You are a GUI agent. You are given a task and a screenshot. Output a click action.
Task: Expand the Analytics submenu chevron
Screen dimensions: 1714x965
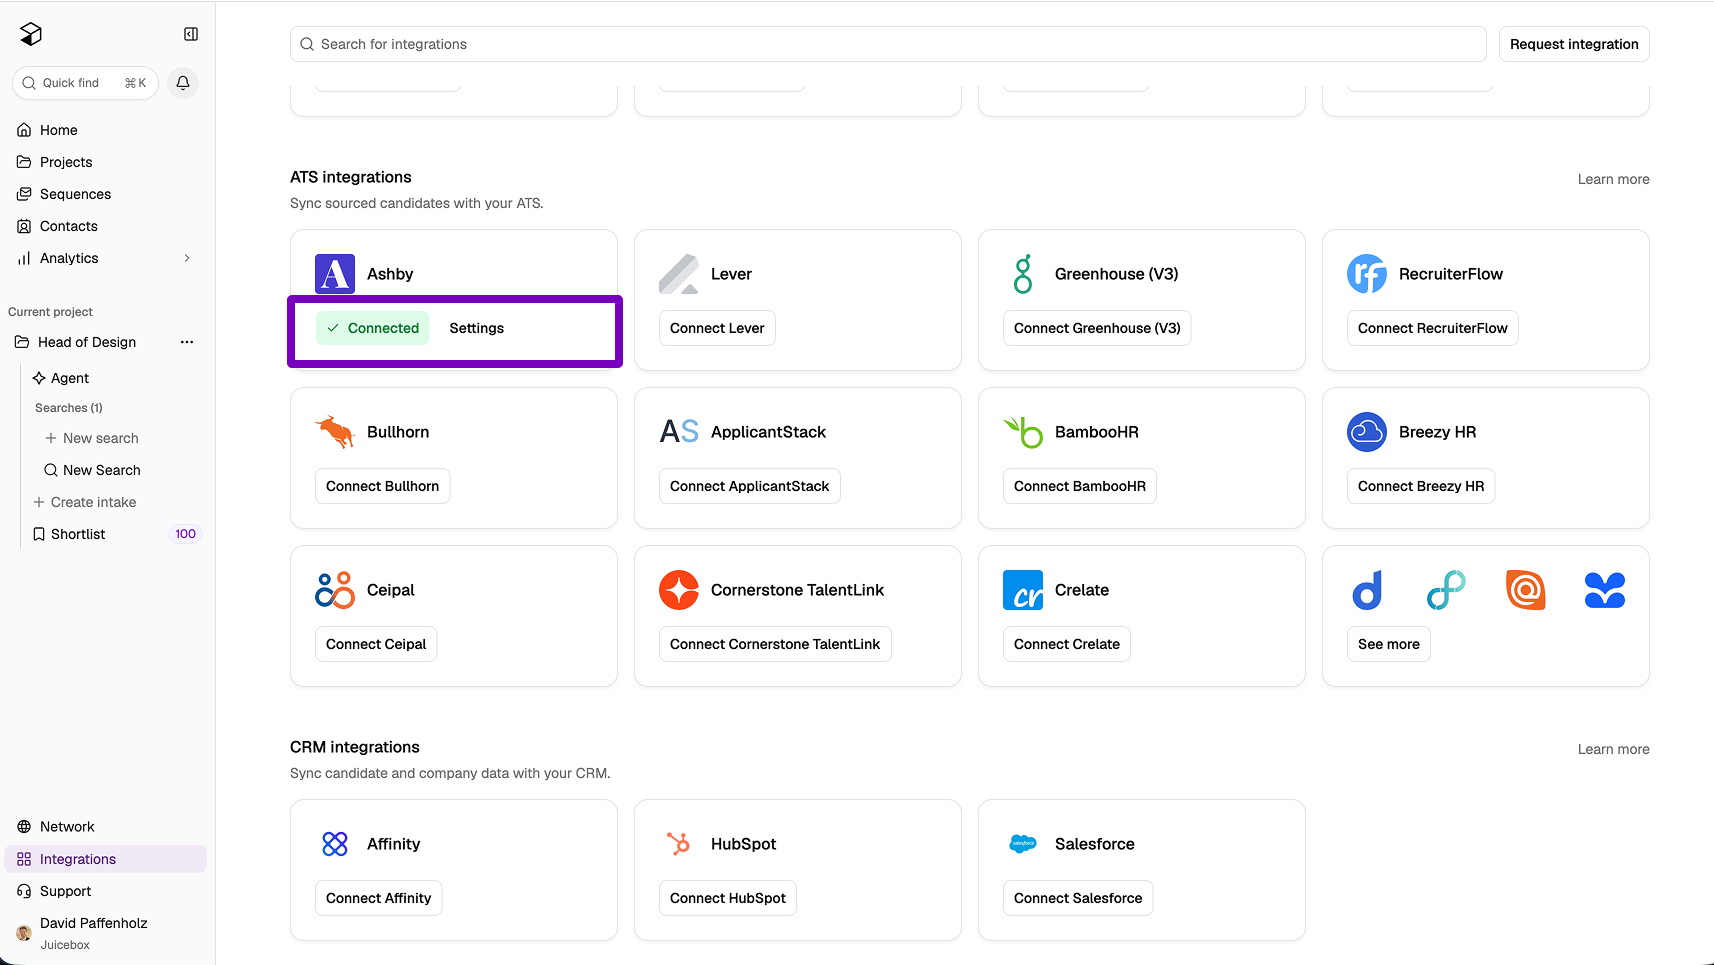(187, 258)
